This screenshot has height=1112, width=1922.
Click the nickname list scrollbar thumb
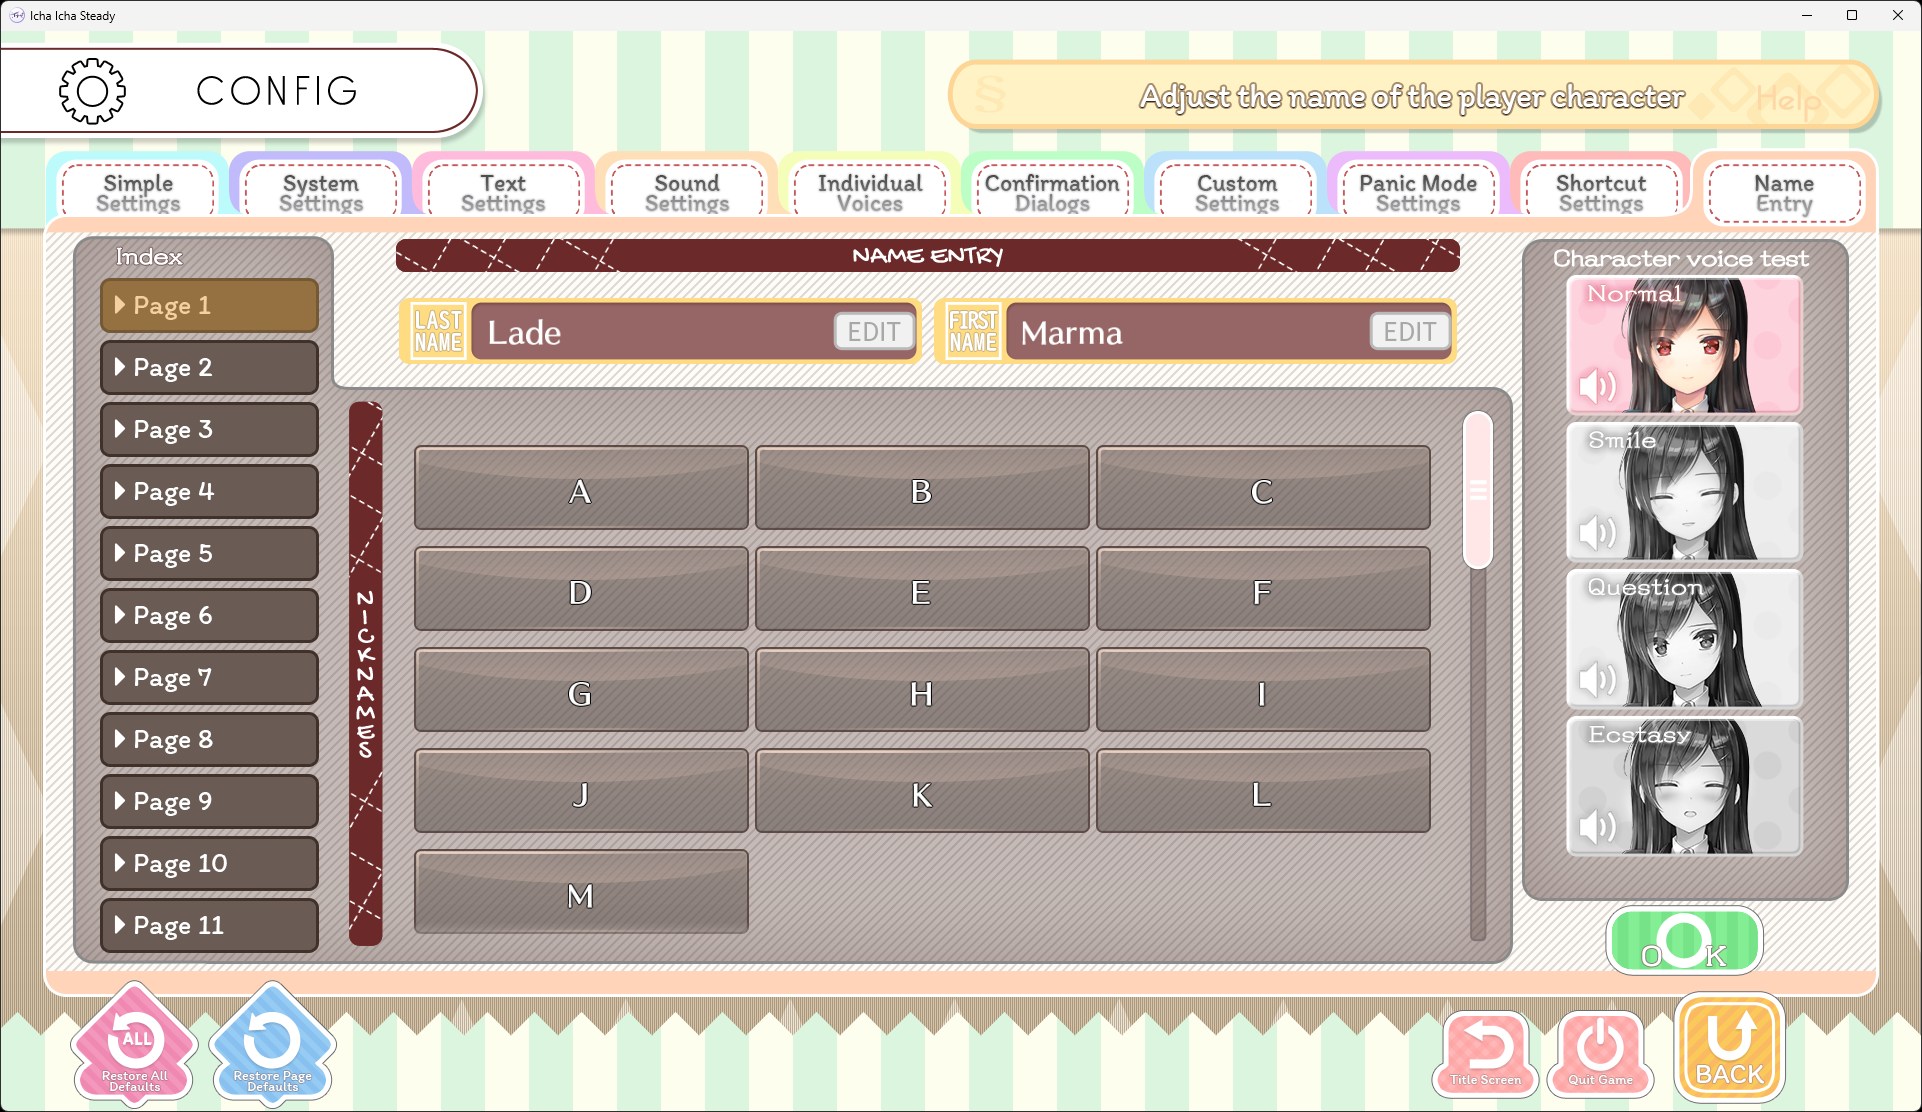coord(1477,490)
